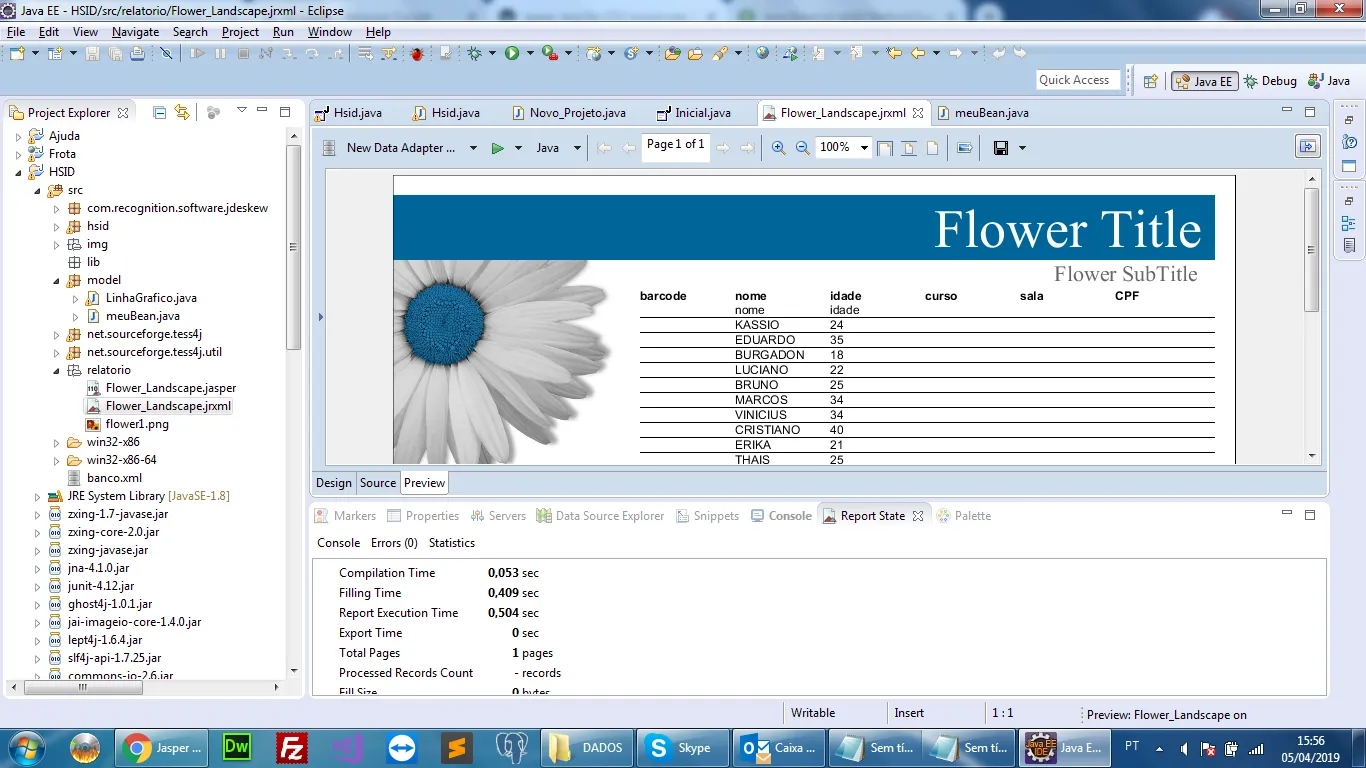Click the Errors (0) link
The image size is (1366, 768).
pos(394,543)
